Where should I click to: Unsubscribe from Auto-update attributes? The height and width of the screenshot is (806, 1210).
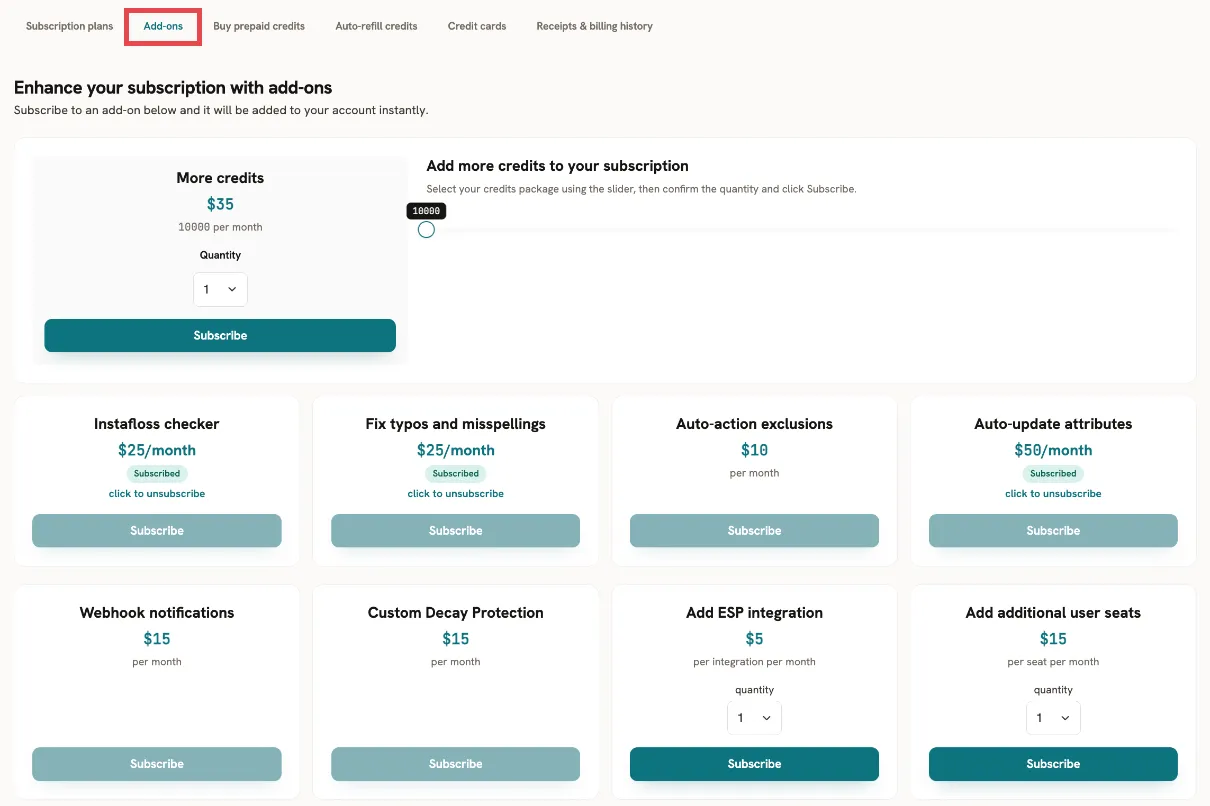coord(1053,494)
